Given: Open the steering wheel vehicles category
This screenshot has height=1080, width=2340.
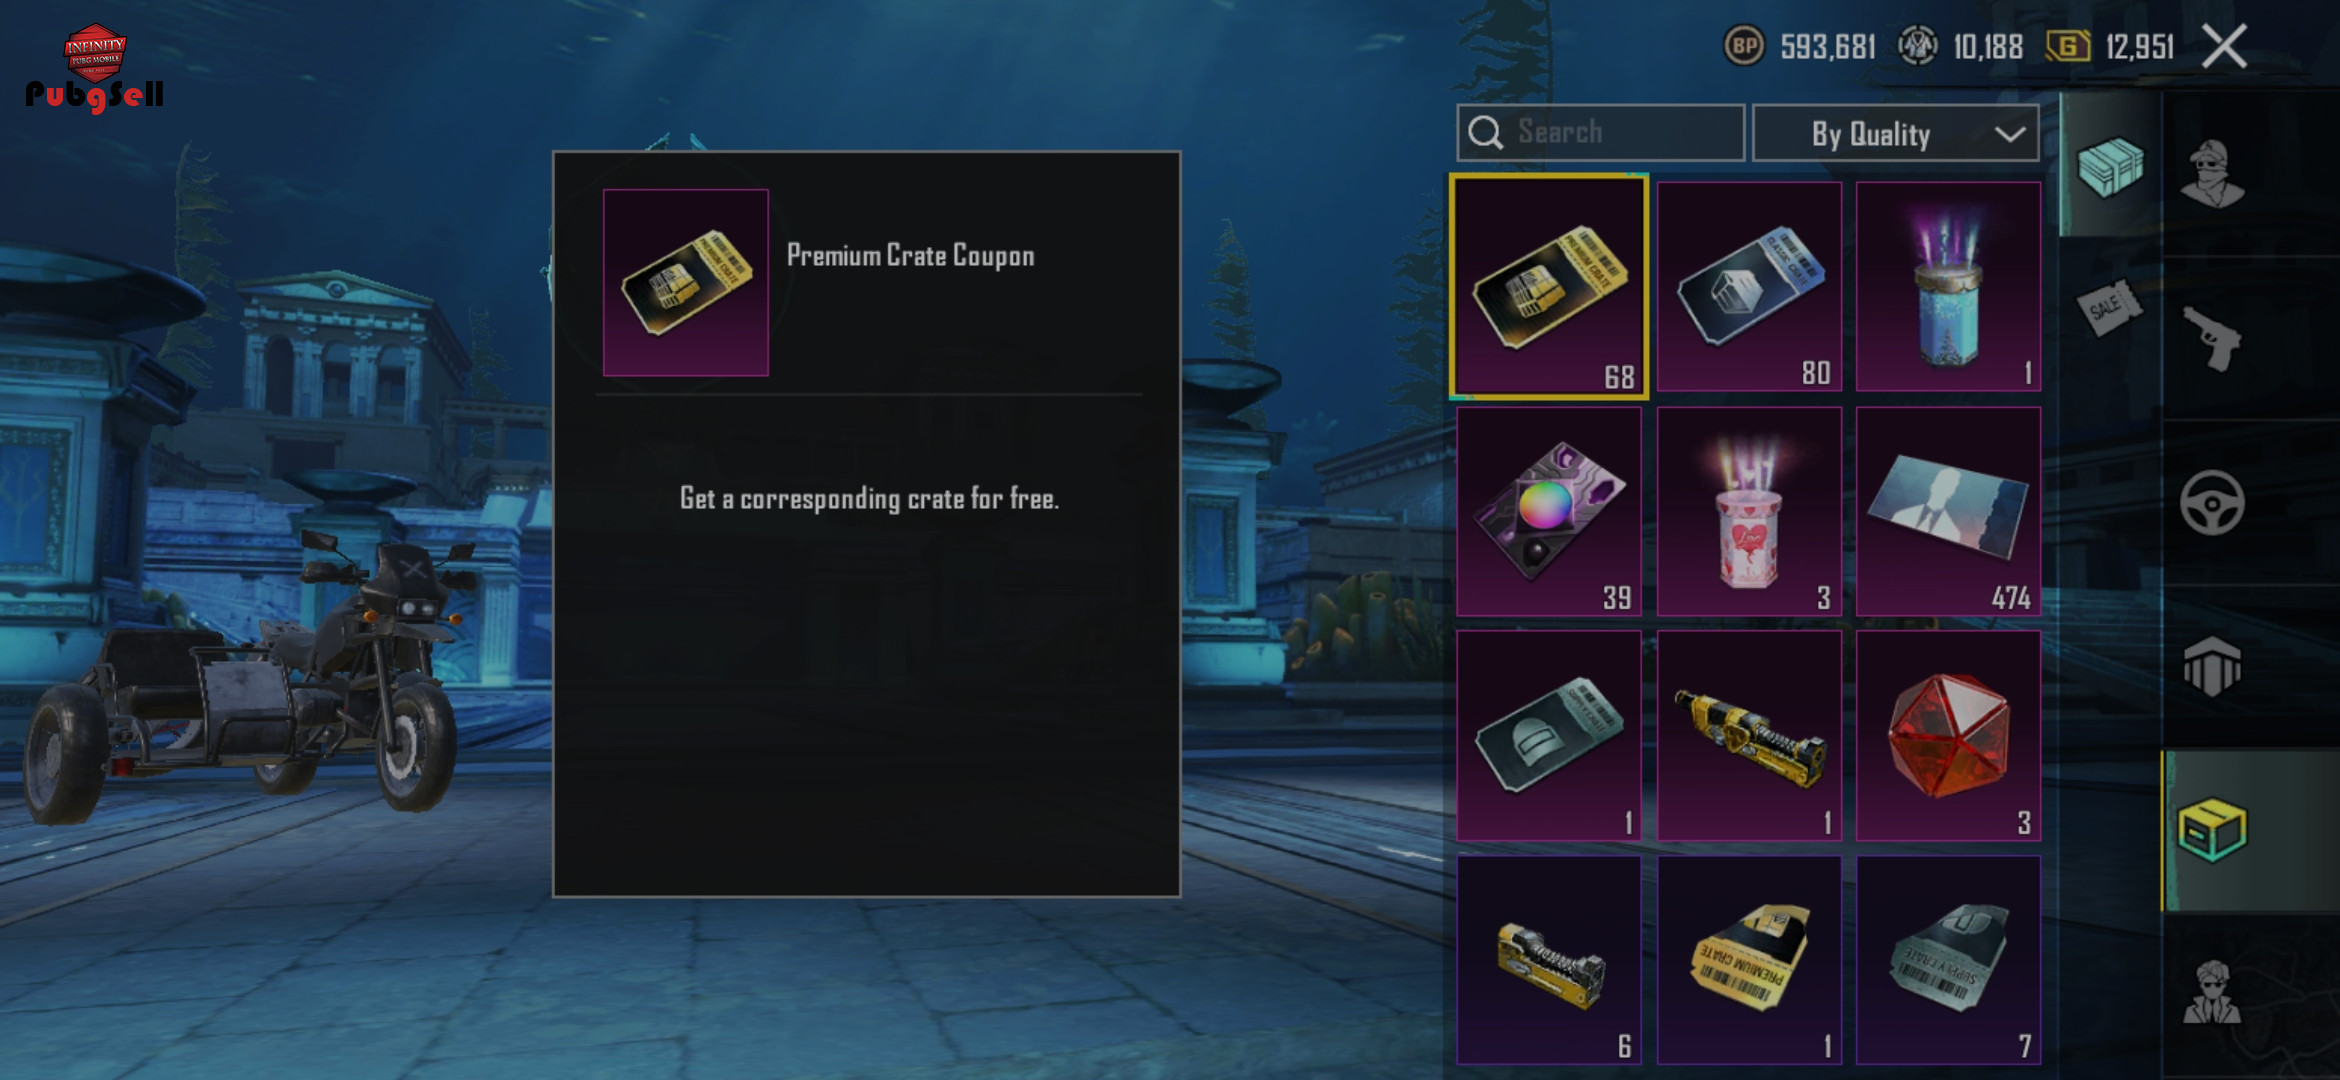Looking at the screenshot, I should tap(2212, 502).
